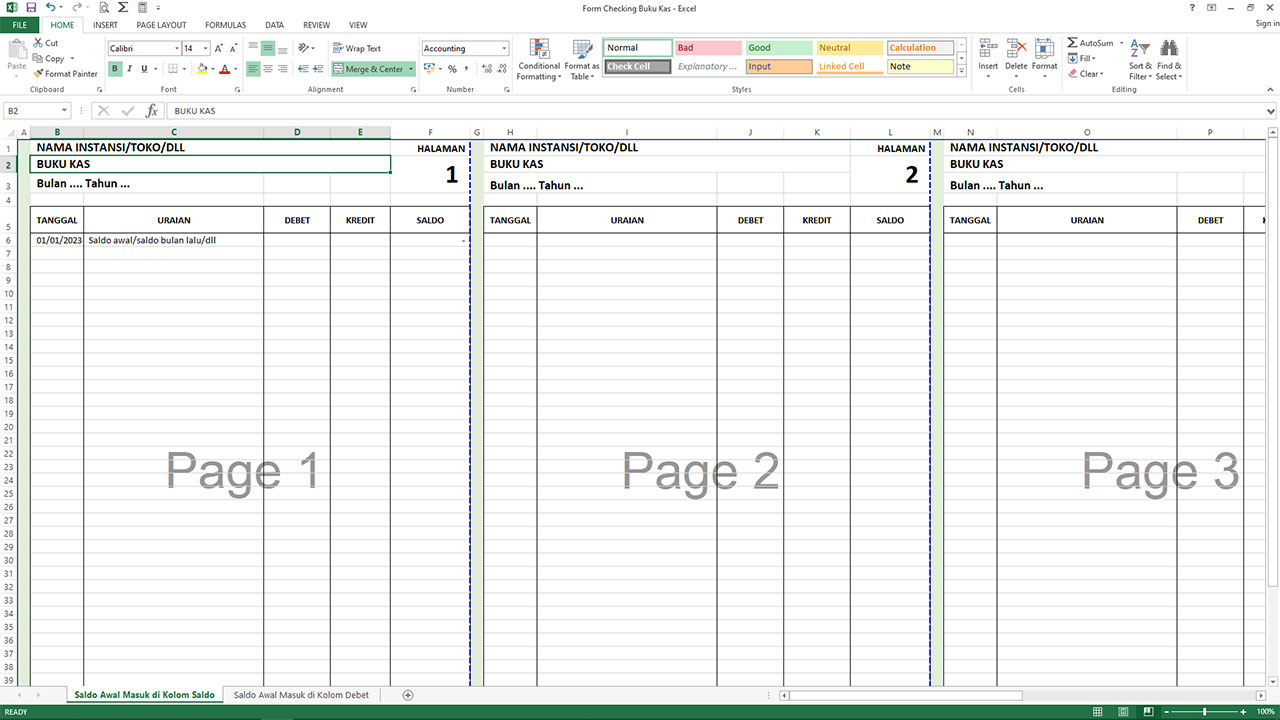Screen dimensions: 1280x720
Task: Toggle Wrap Text
Action: click(x=357, y=48)
